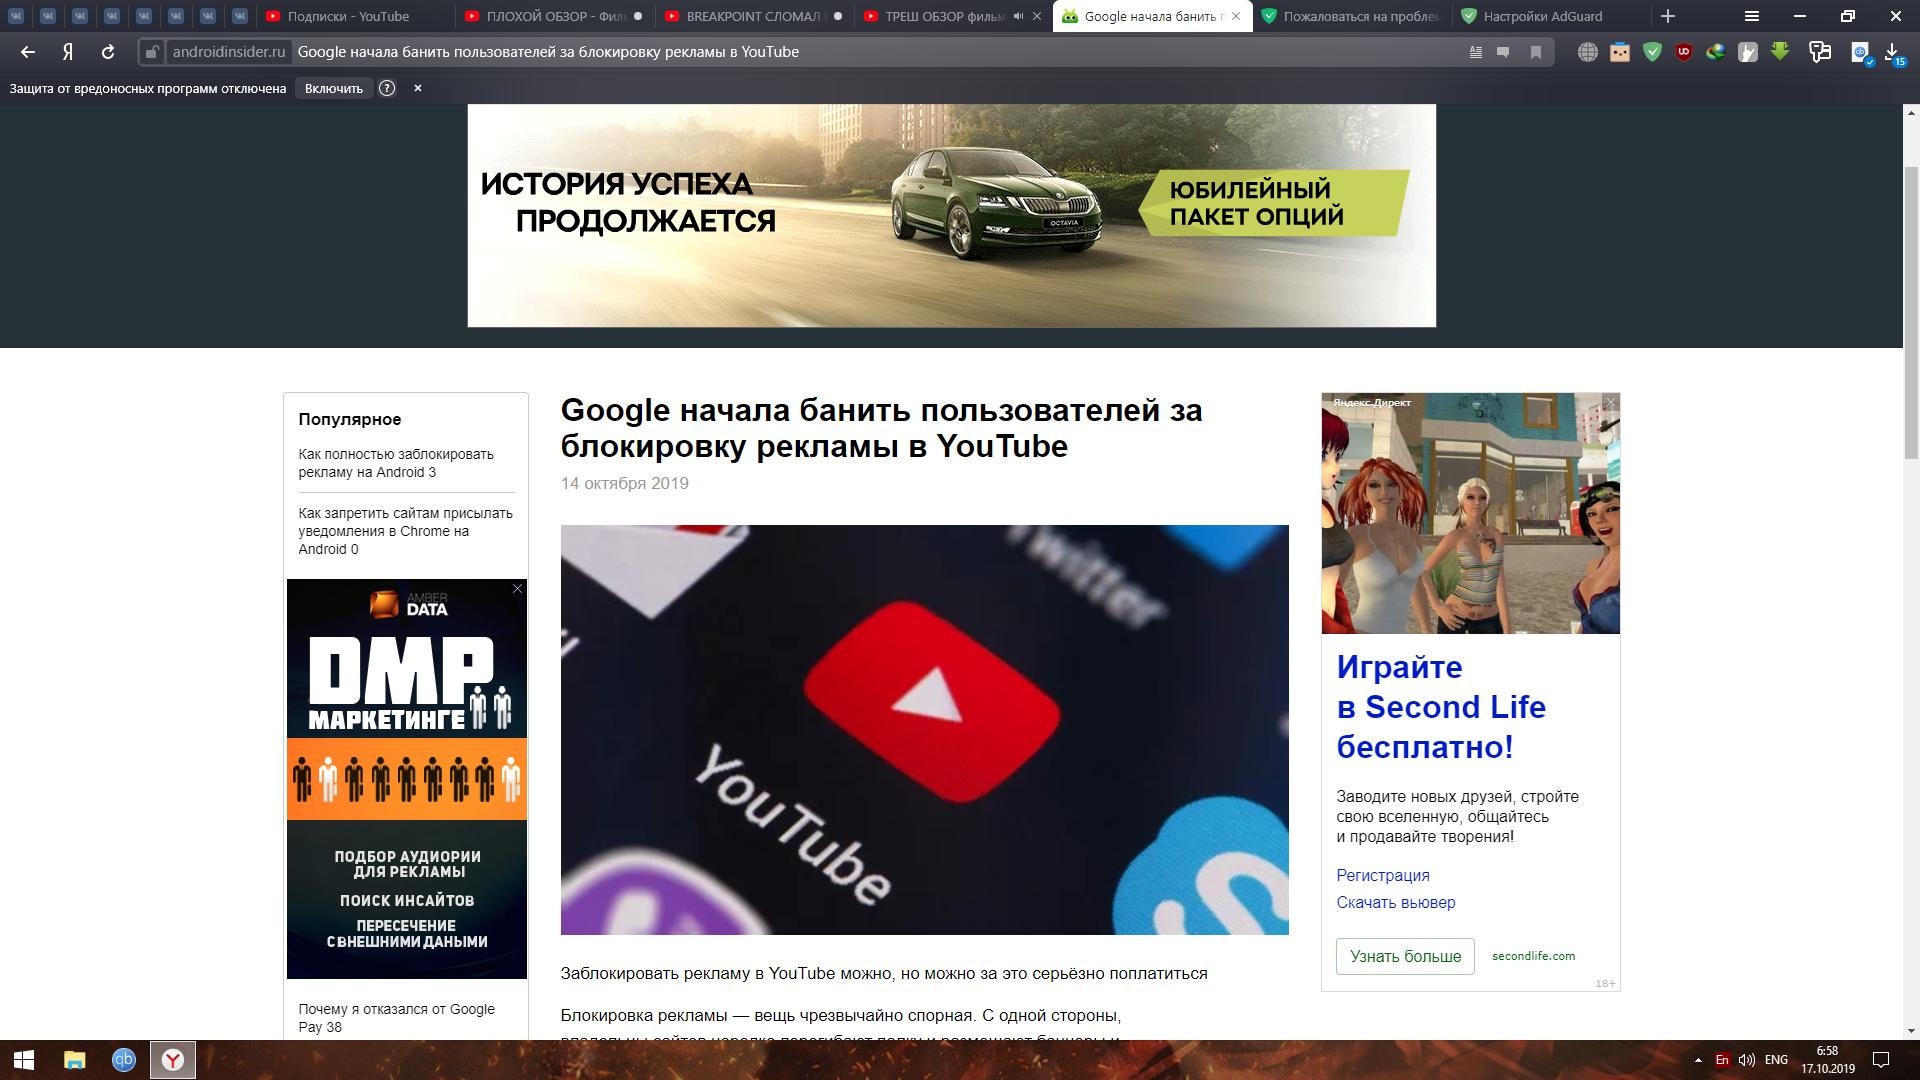Open the Скачать вьювер link

[x=1396, y=902]
